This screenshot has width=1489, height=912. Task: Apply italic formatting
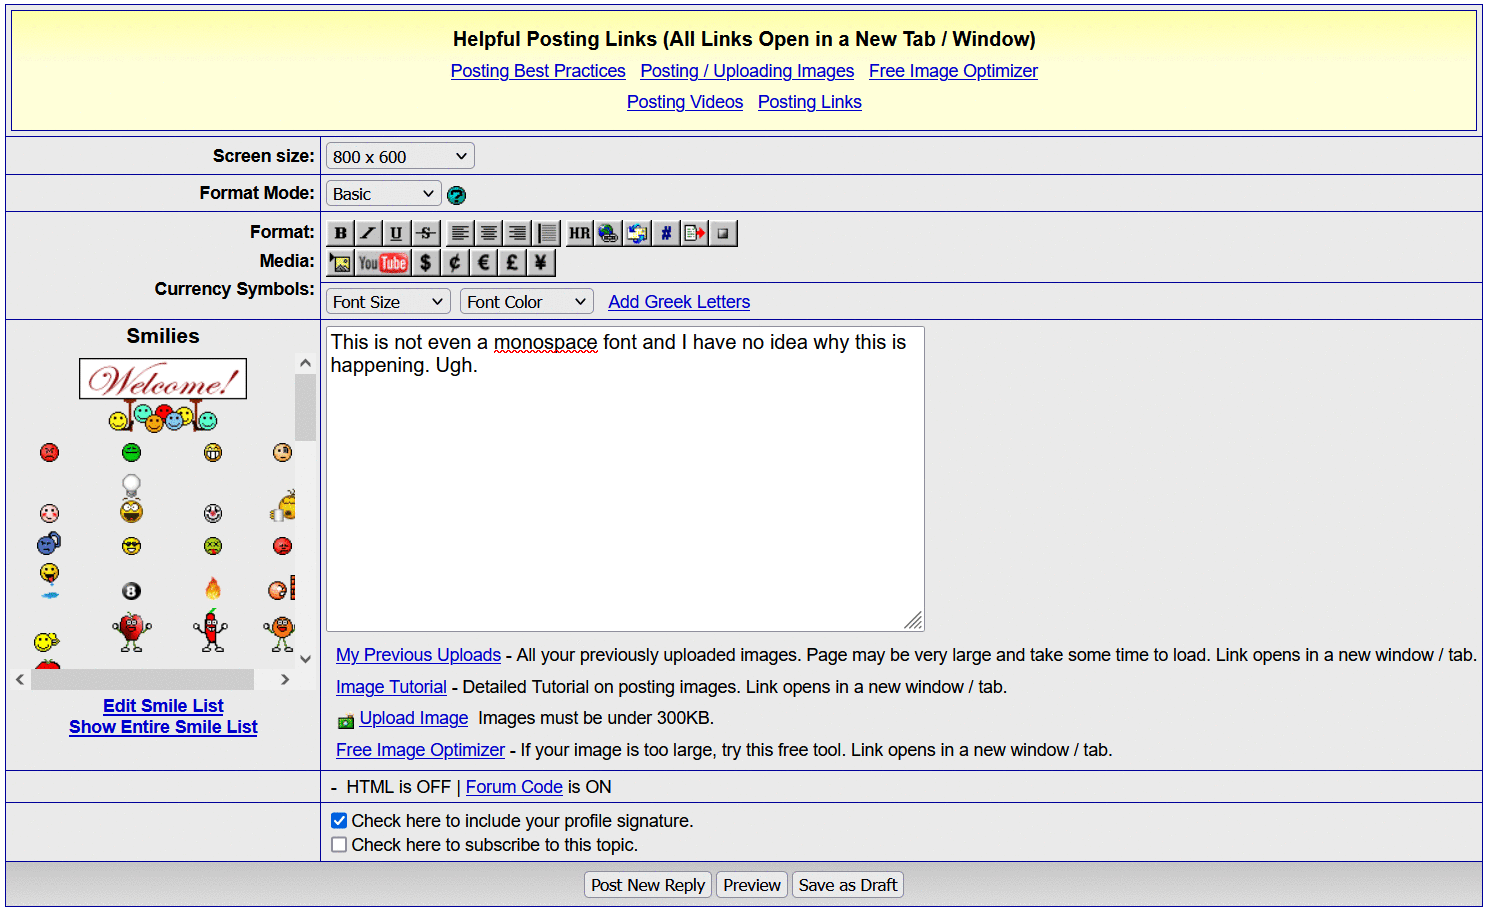pyautogui.click(x=368, y=233)
